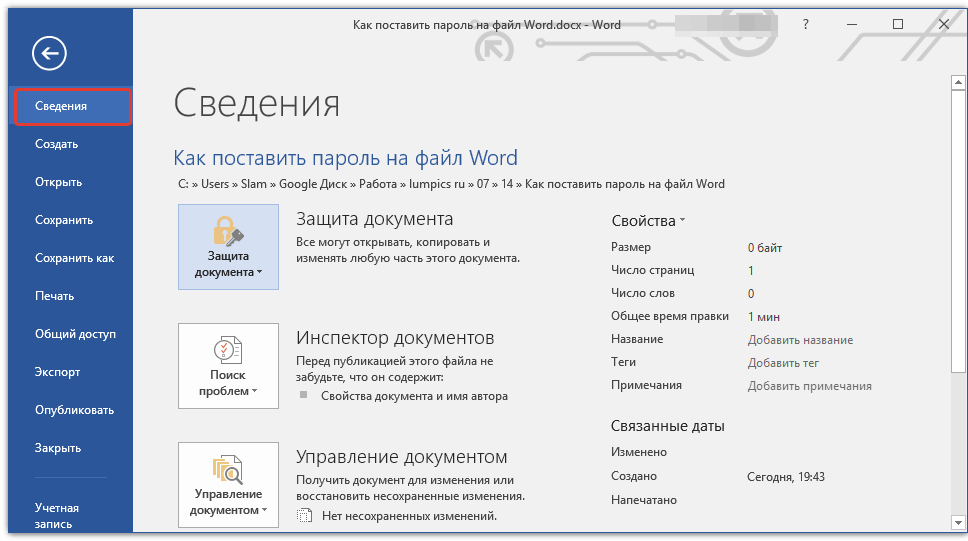Open the Управление документом dropdown button
Viewport: 968px width, 541px height.
click(x=228, y=502)
